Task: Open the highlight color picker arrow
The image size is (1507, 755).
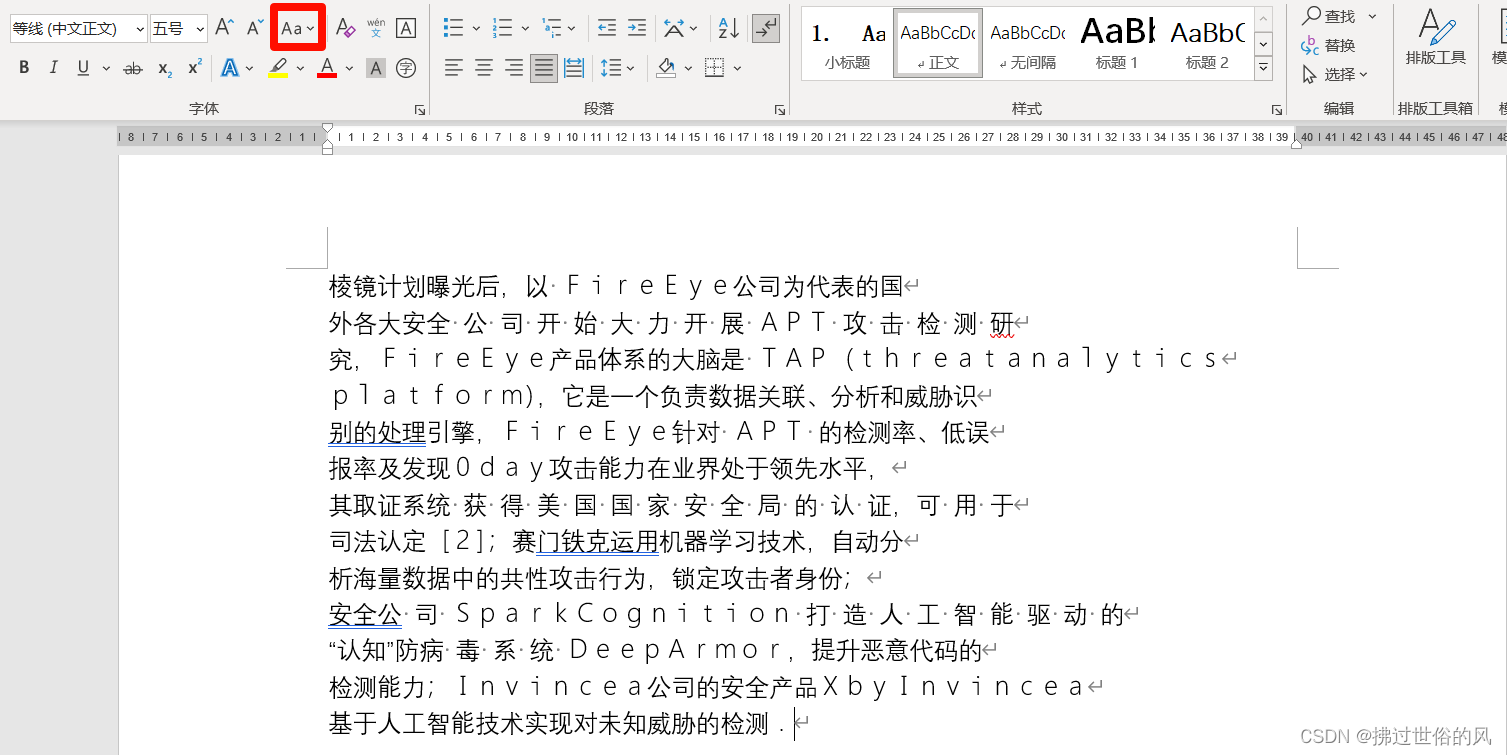Action: tap(300, 68)
